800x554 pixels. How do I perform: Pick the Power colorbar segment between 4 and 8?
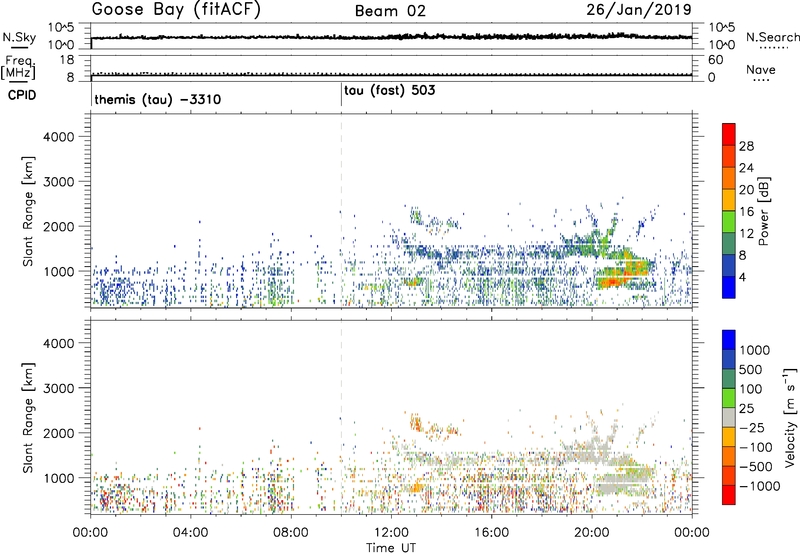[x=729, y=265]
